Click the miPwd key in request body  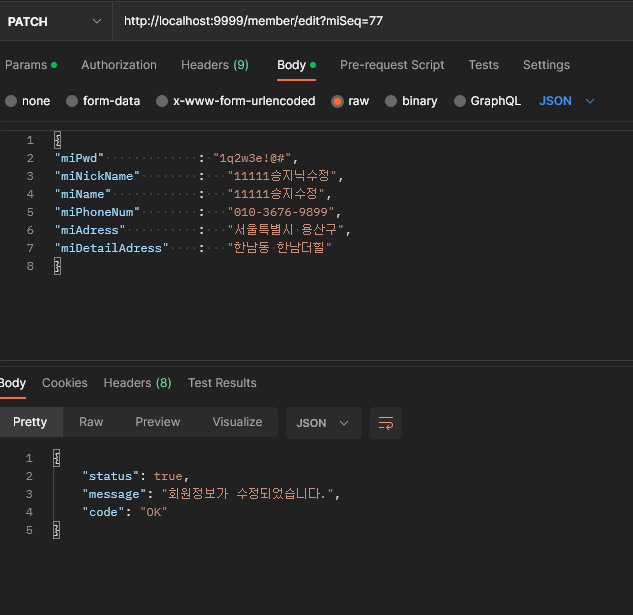(79, 158)
